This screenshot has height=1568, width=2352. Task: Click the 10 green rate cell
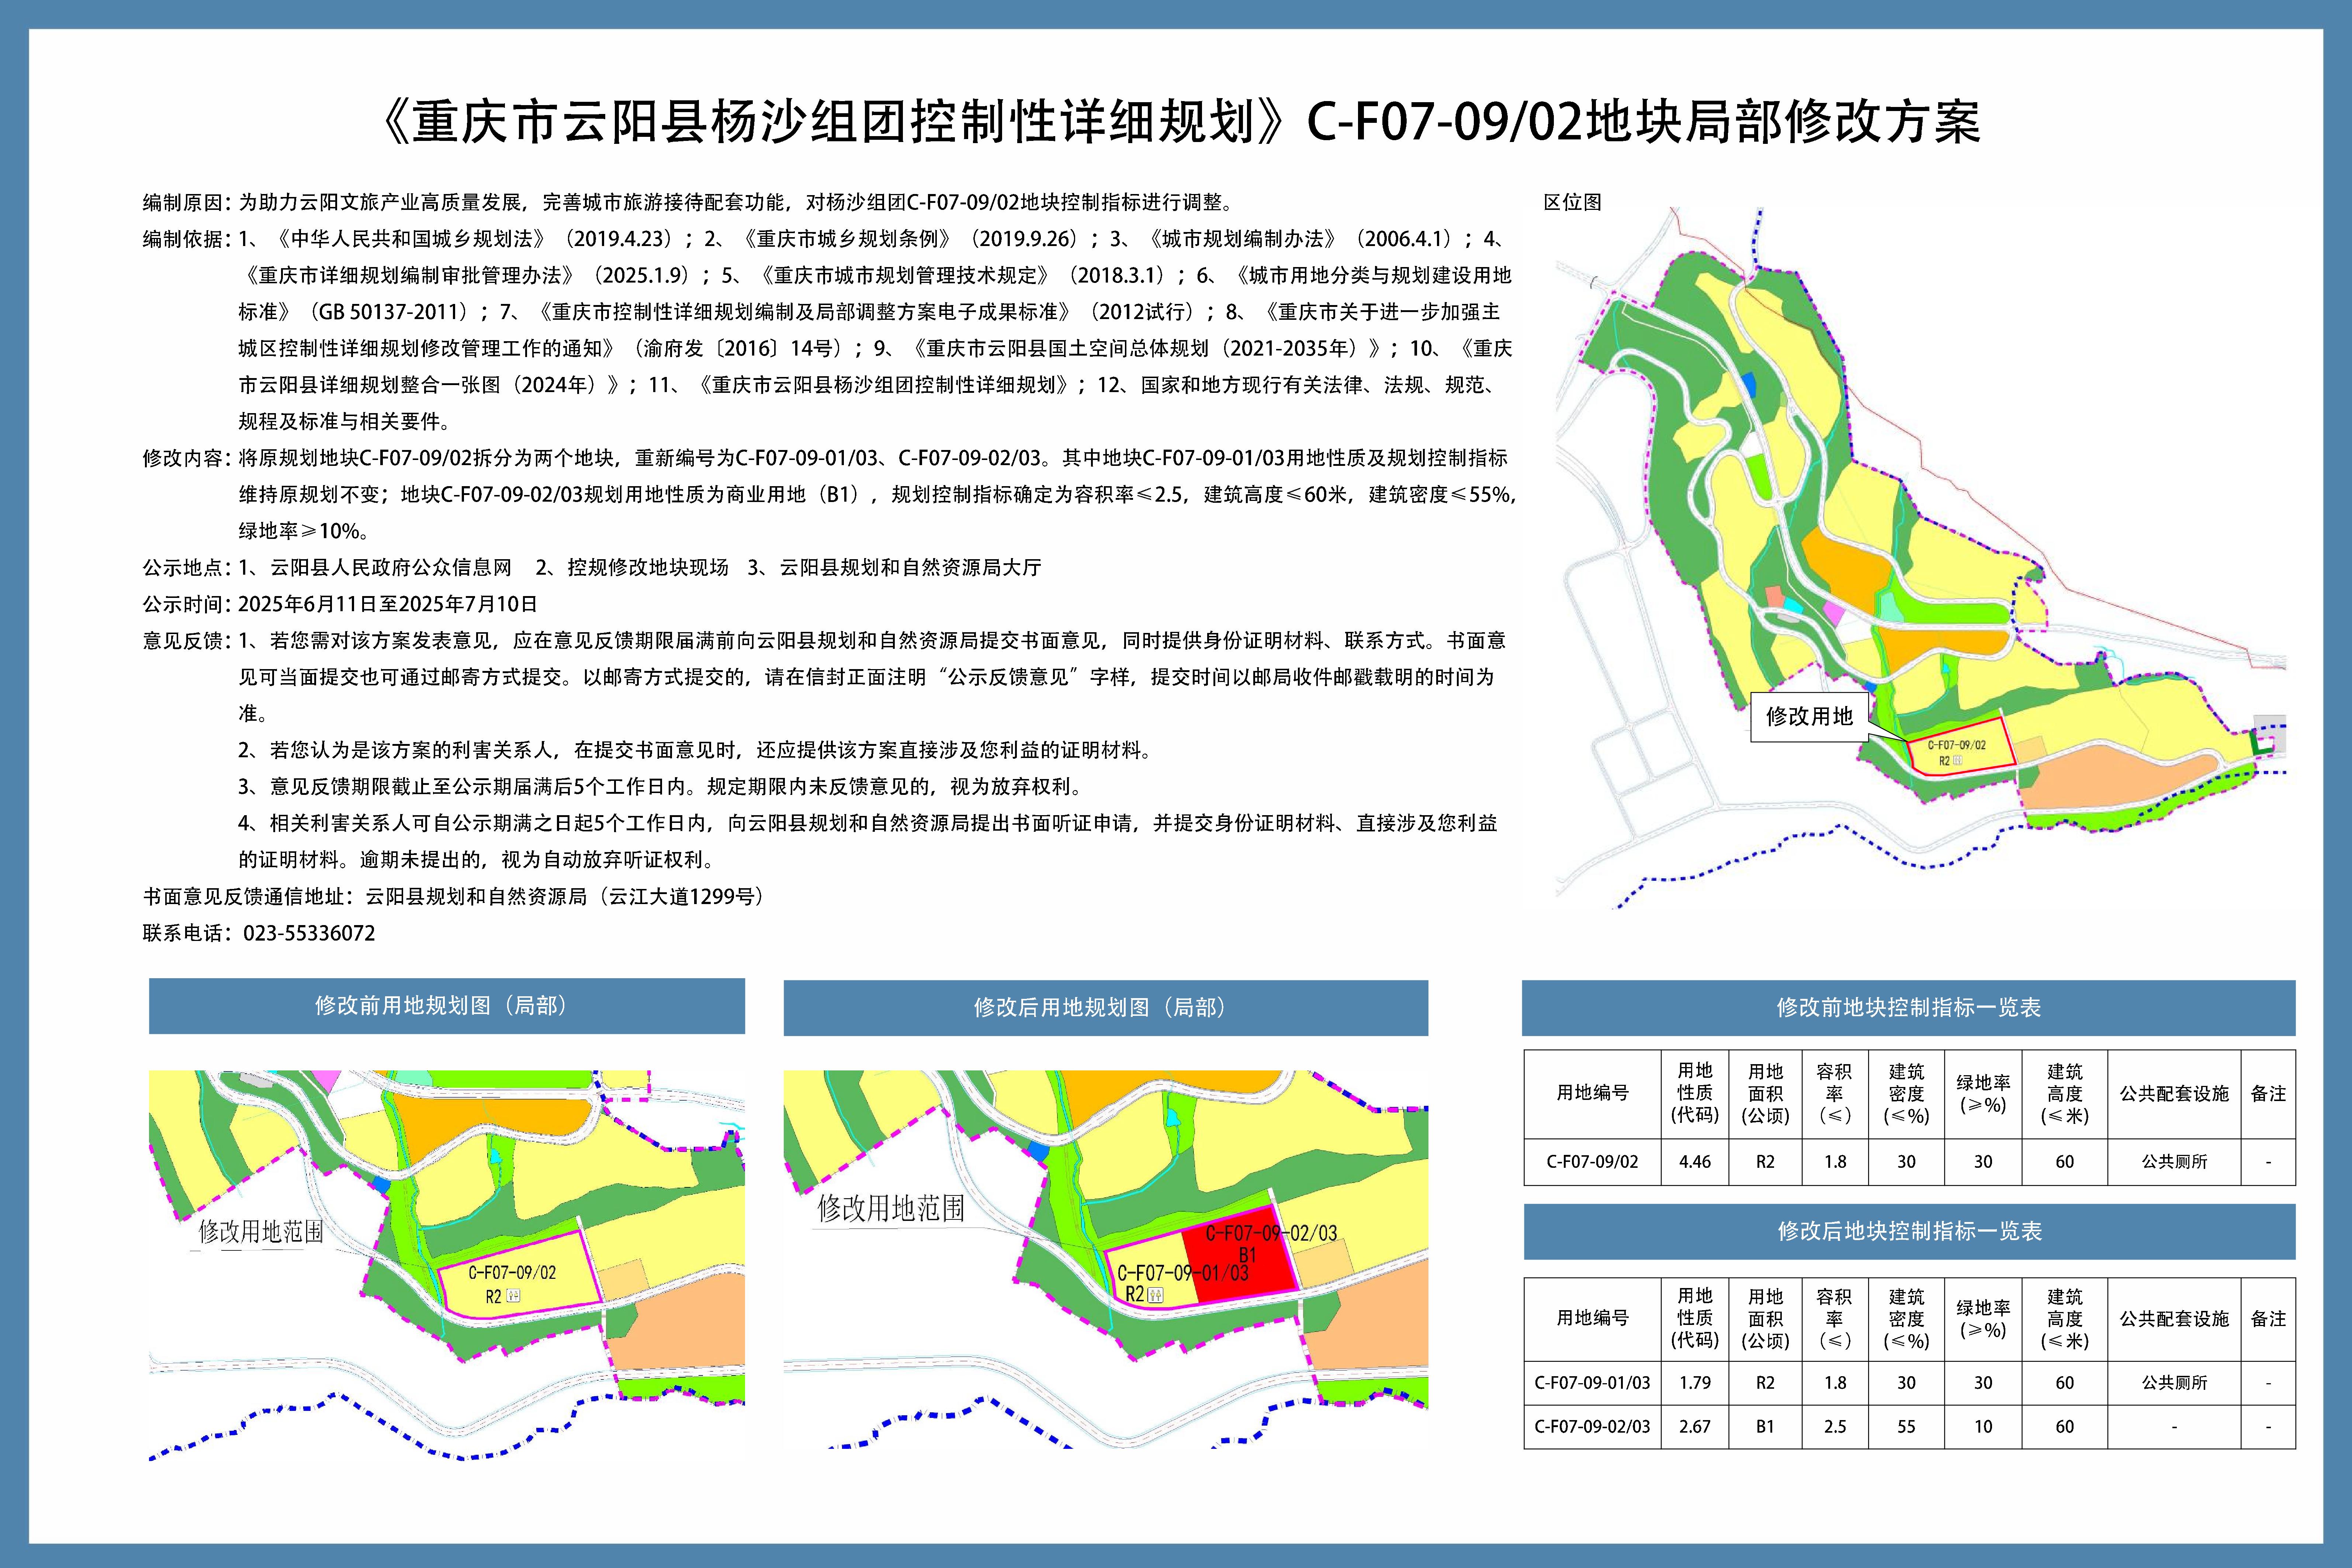[1983, 1427]
